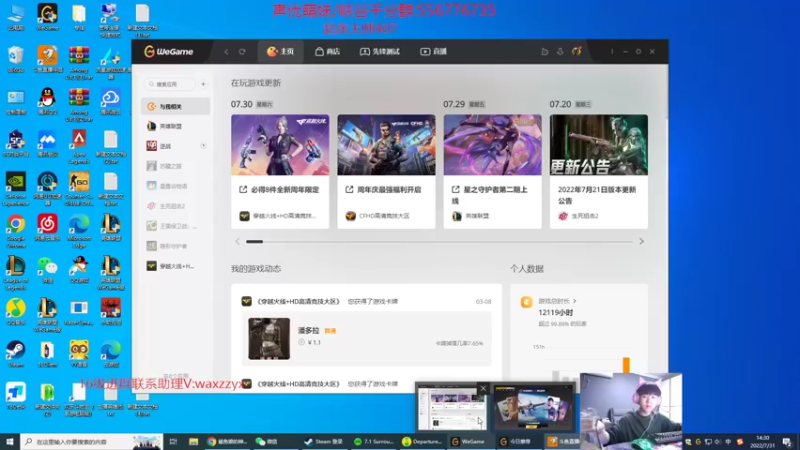The height and width of the screenshot is (450, 800).
Task: Click the WeGame logo
Action: (x=169, y=52)
